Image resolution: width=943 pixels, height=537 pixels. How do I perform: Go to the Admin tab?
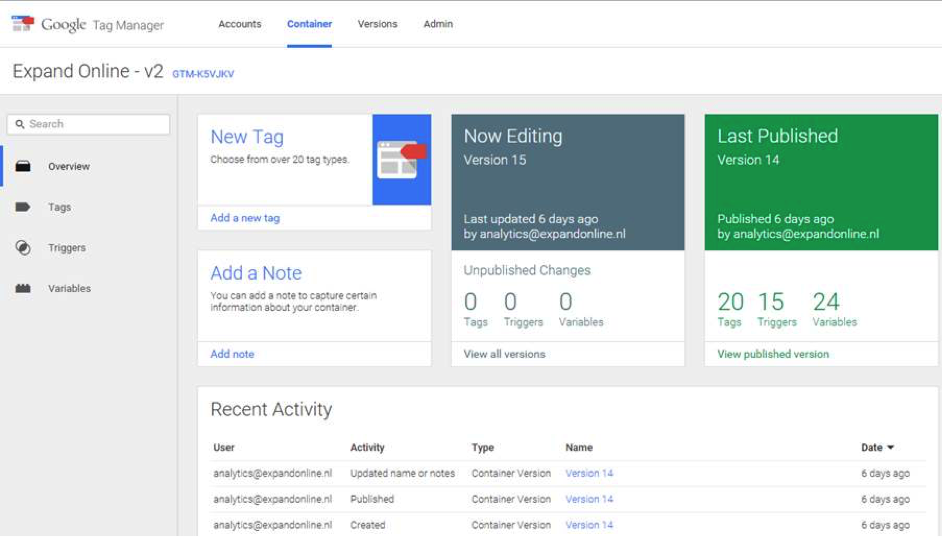(438, 24)
